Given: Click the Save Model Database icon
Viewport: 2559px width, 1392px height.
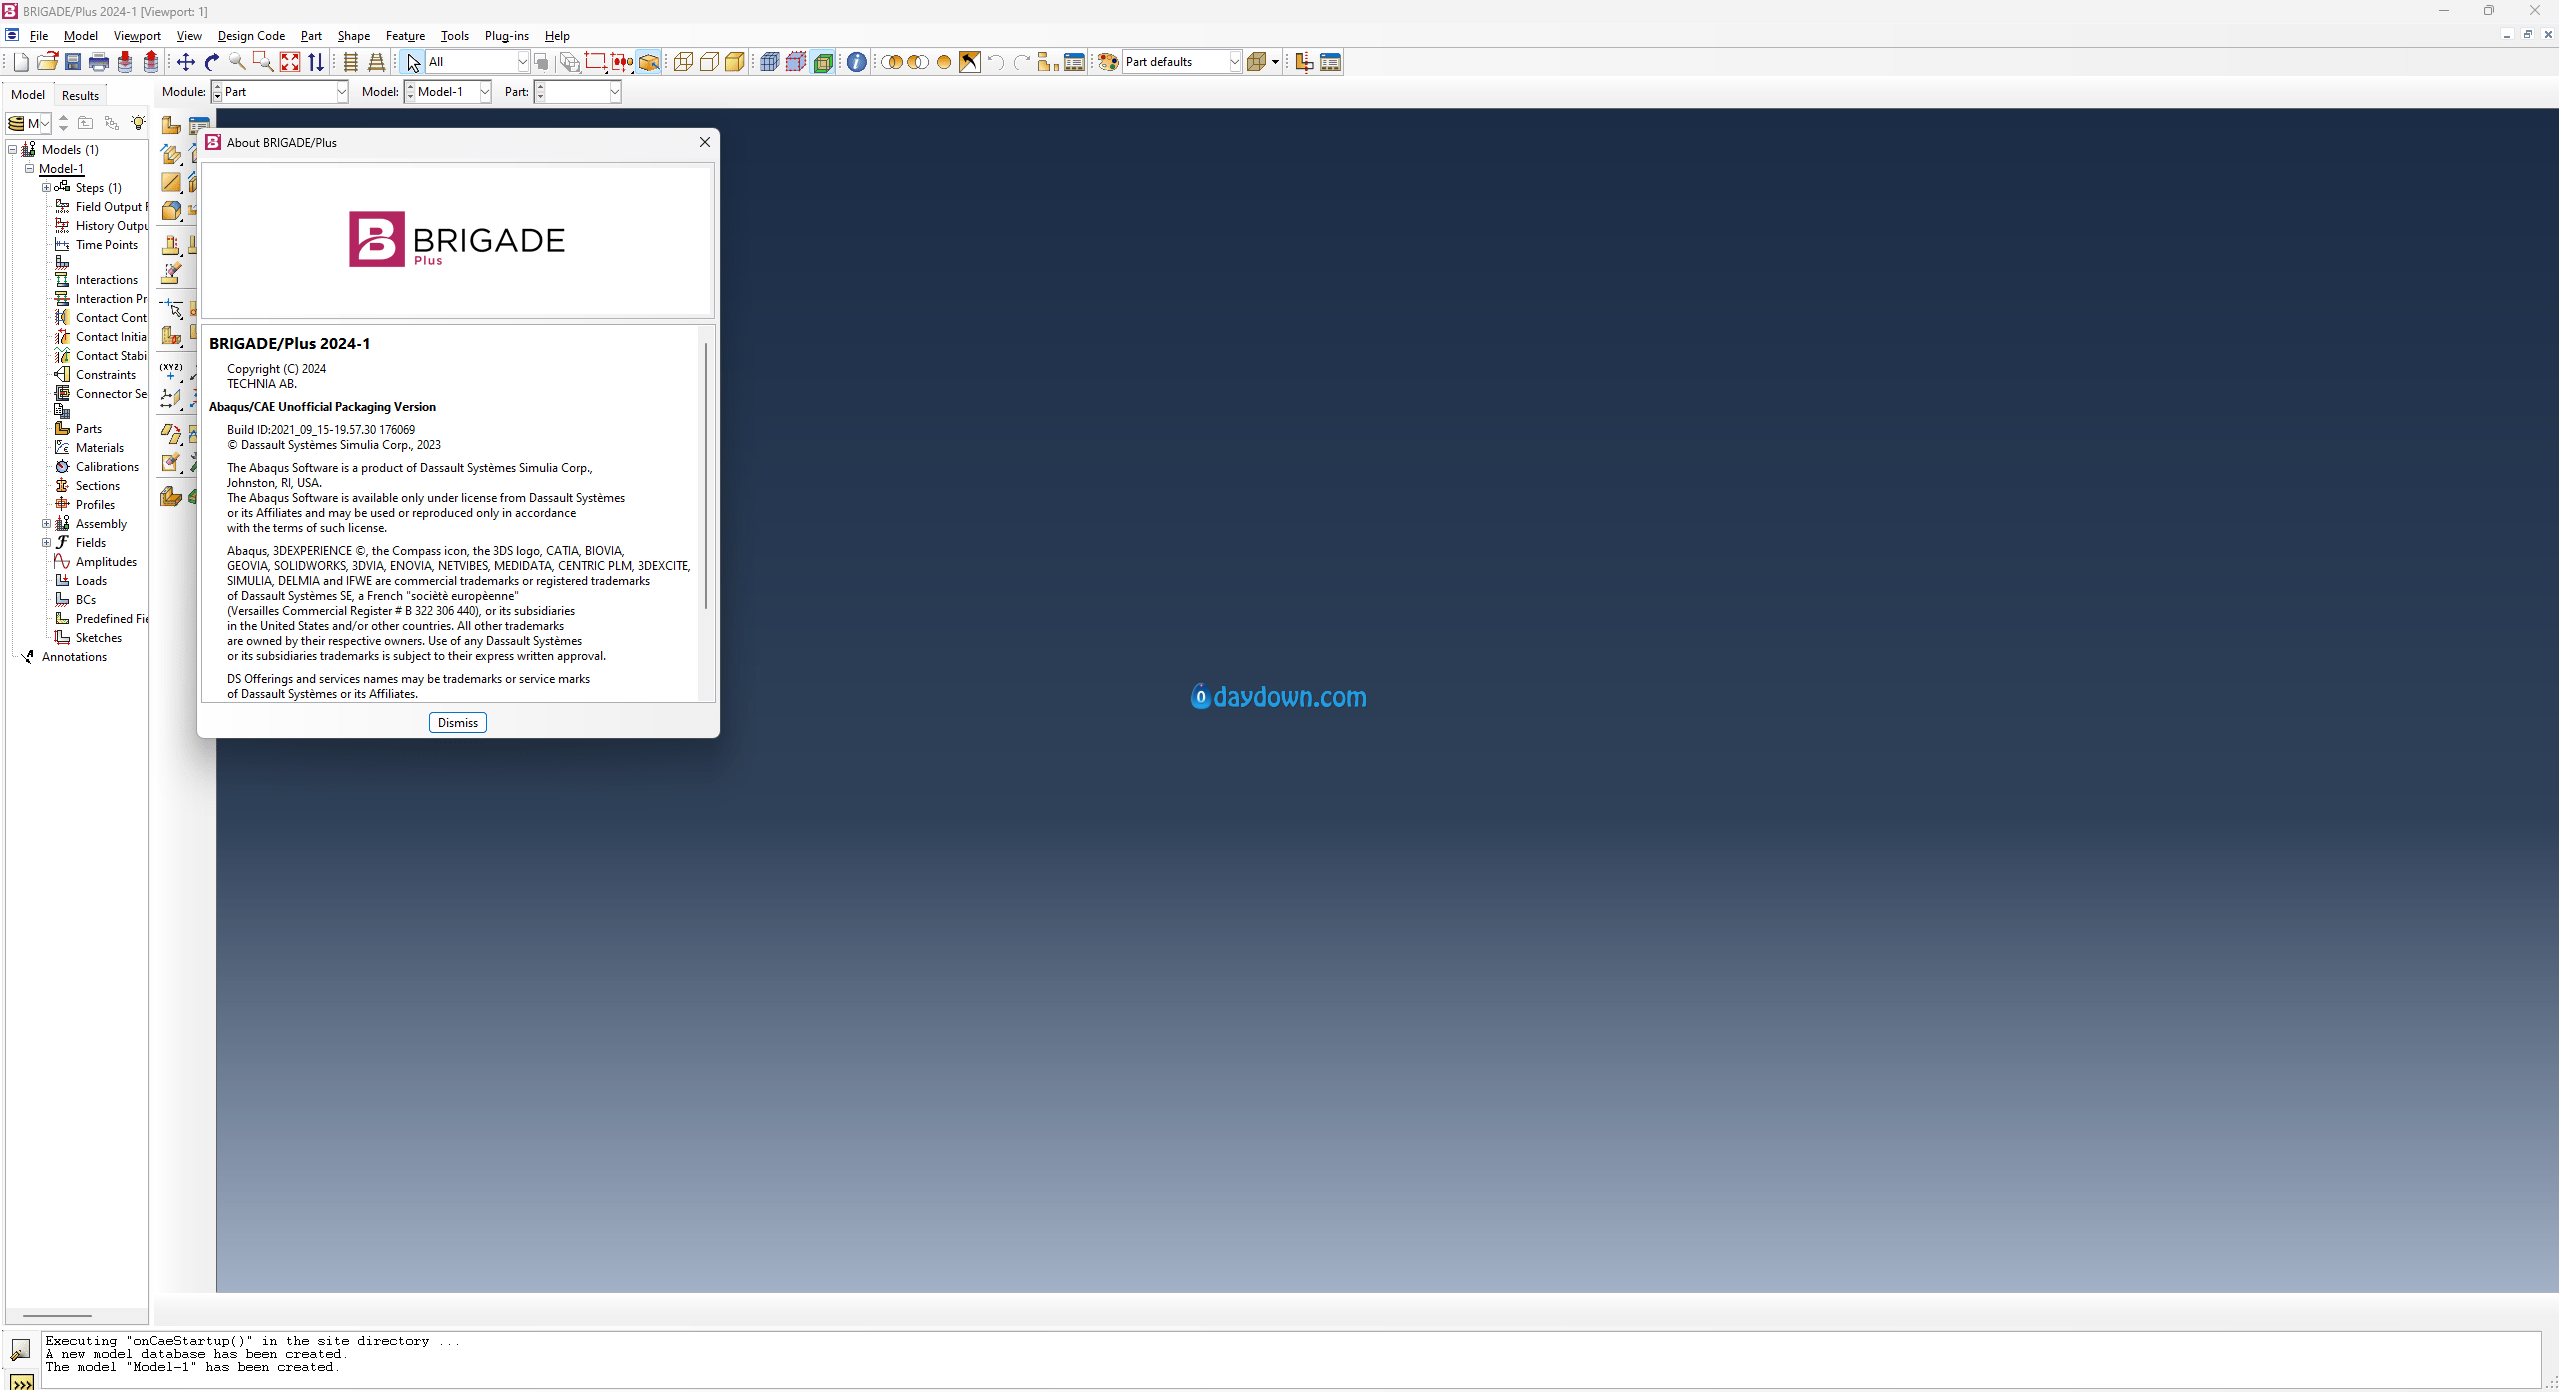Looking at the screenshot, I should [73, 62].
